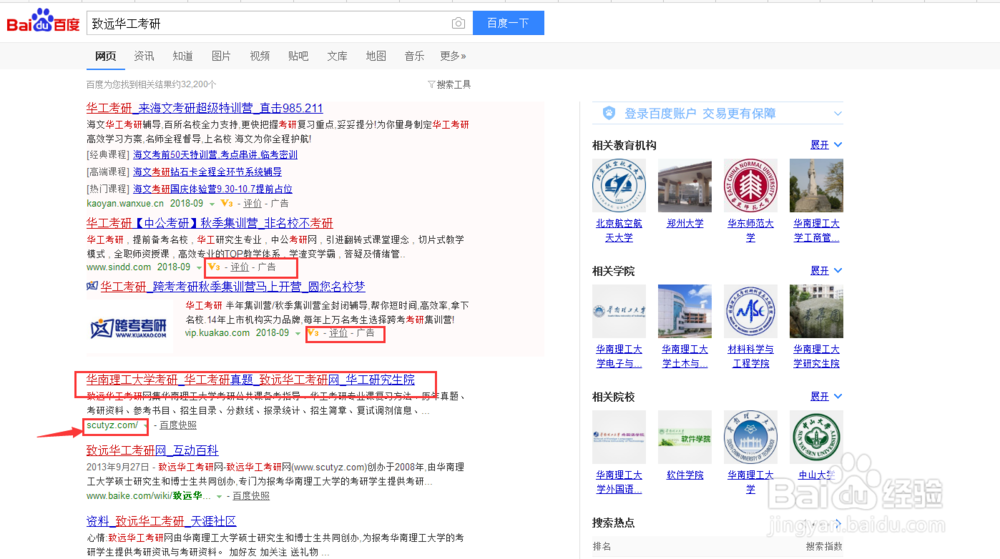
Task: Switch to the 文库 tab
Action: coord(337,56)
